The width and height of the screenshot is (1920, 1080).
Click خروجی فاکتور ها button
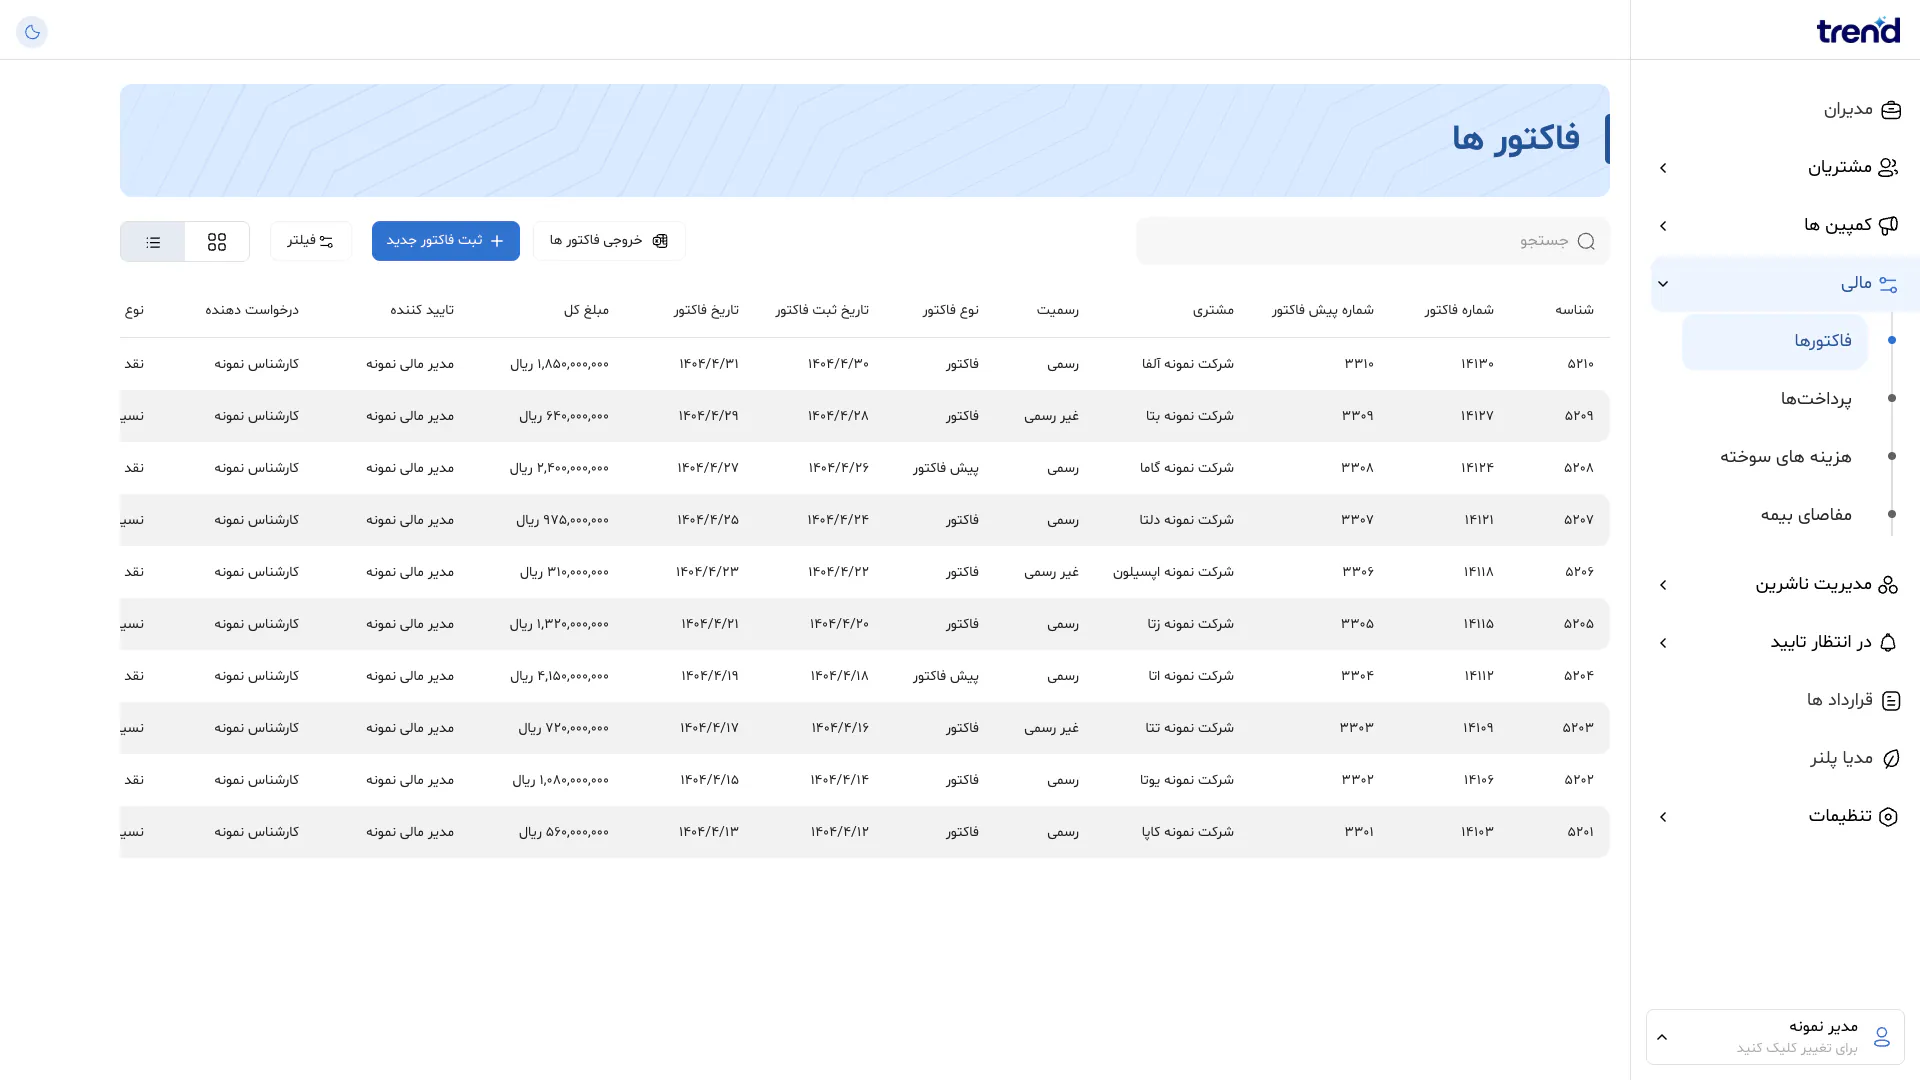coord(609,241)
